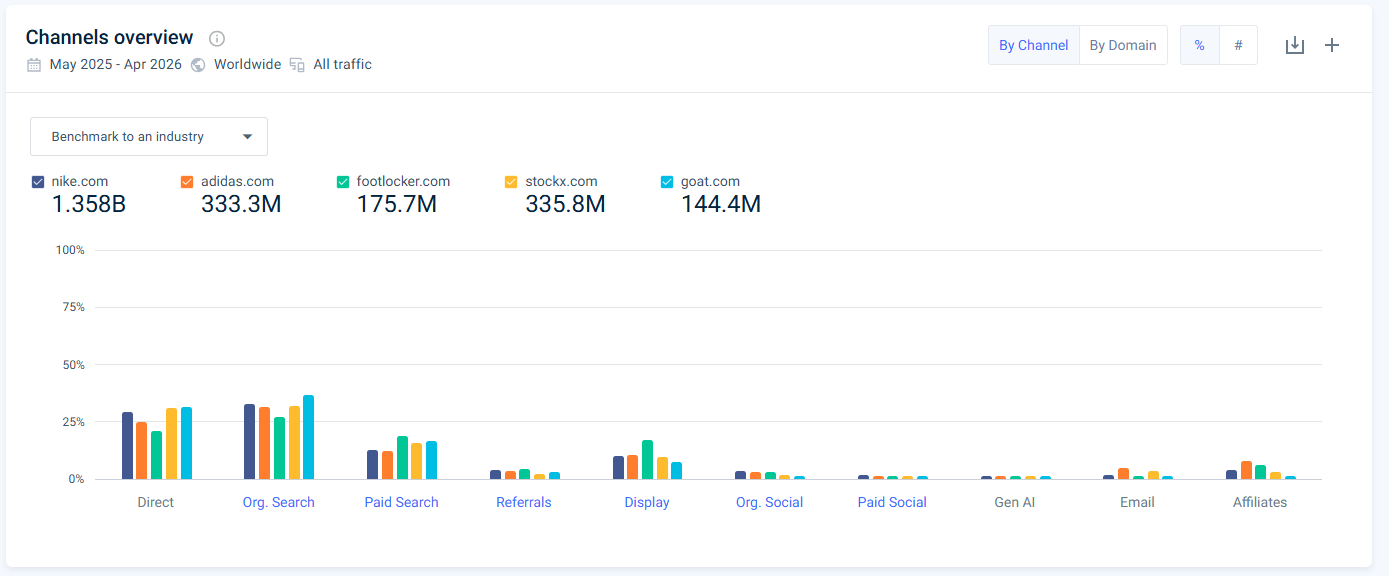This screenshot has width=1389, height=576.
Task: Click the Worldwide region text
Action: tap(247, 64)
